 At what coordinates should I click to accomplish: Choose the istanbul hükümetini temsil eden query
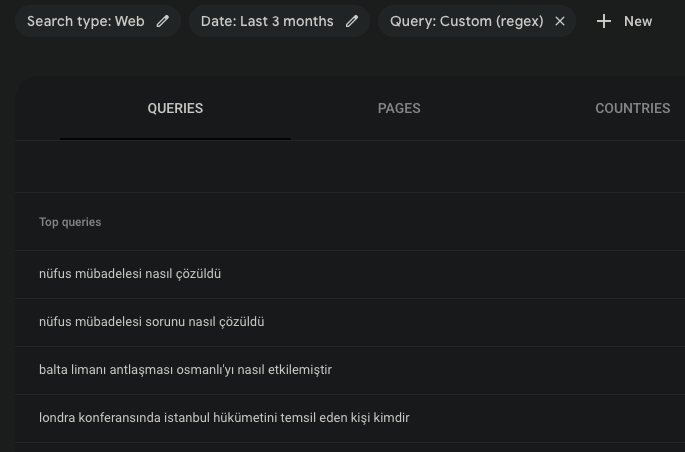click(x=224, y=418)
